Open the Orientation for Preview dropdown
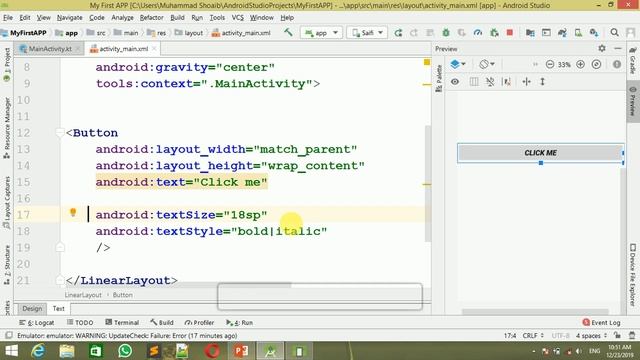 (x=487, y=64)
